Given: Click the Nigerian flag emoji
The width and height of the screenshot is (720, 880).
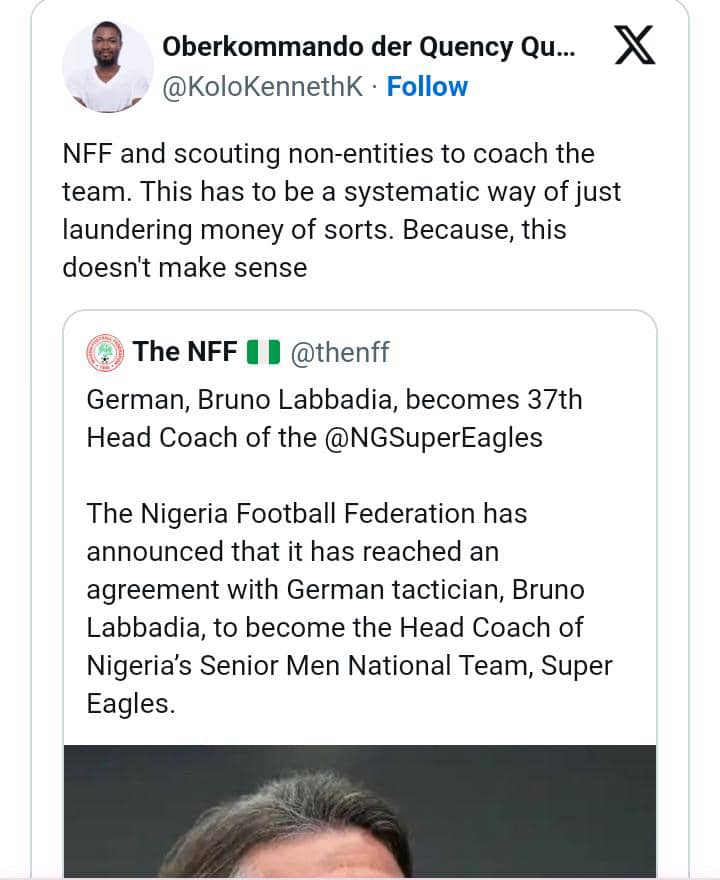Looking at the screenshot, I should click(x=263, y=352).
